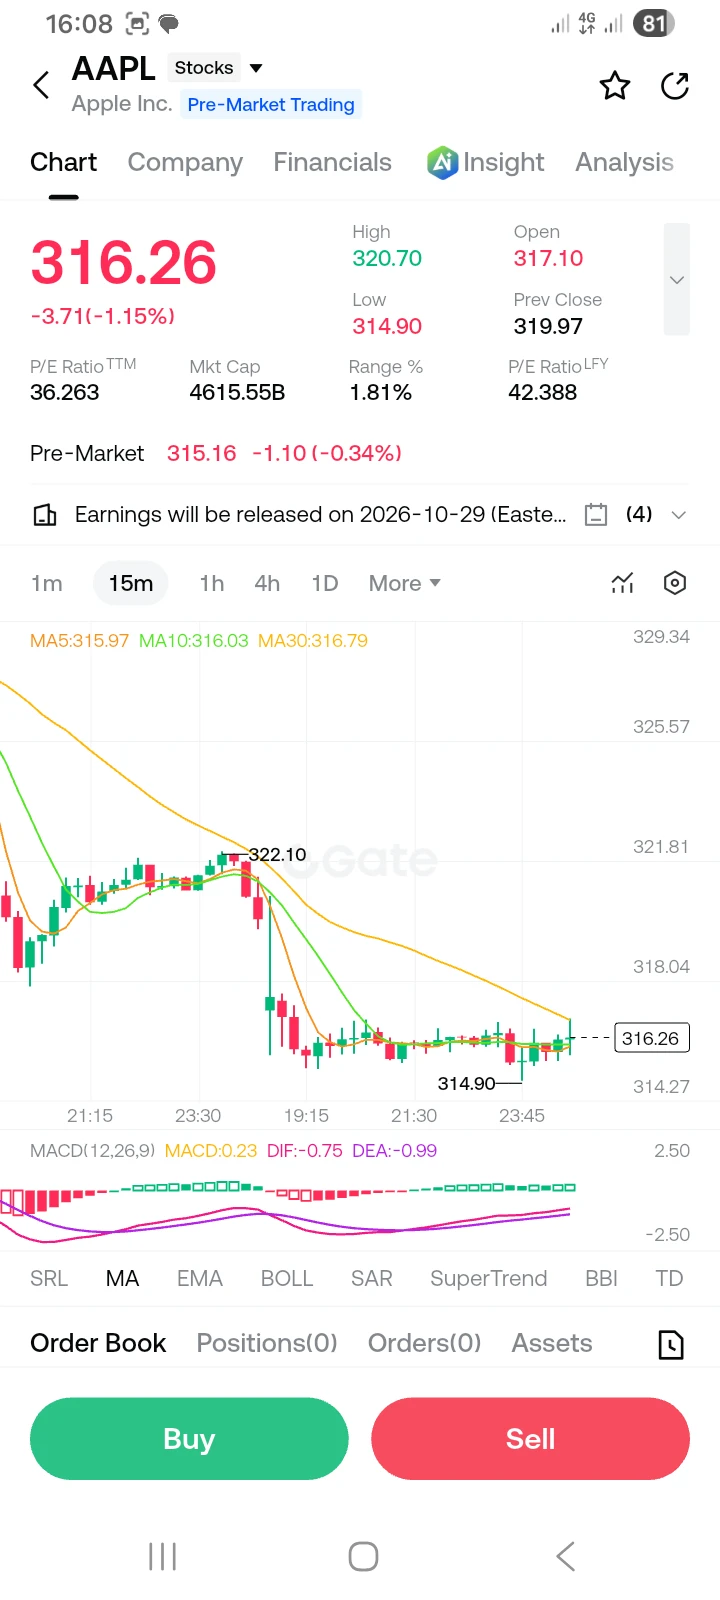Screen dimensions: 720x1600
Task: Tap Android navigation back button
Action: coord(566,1556)
